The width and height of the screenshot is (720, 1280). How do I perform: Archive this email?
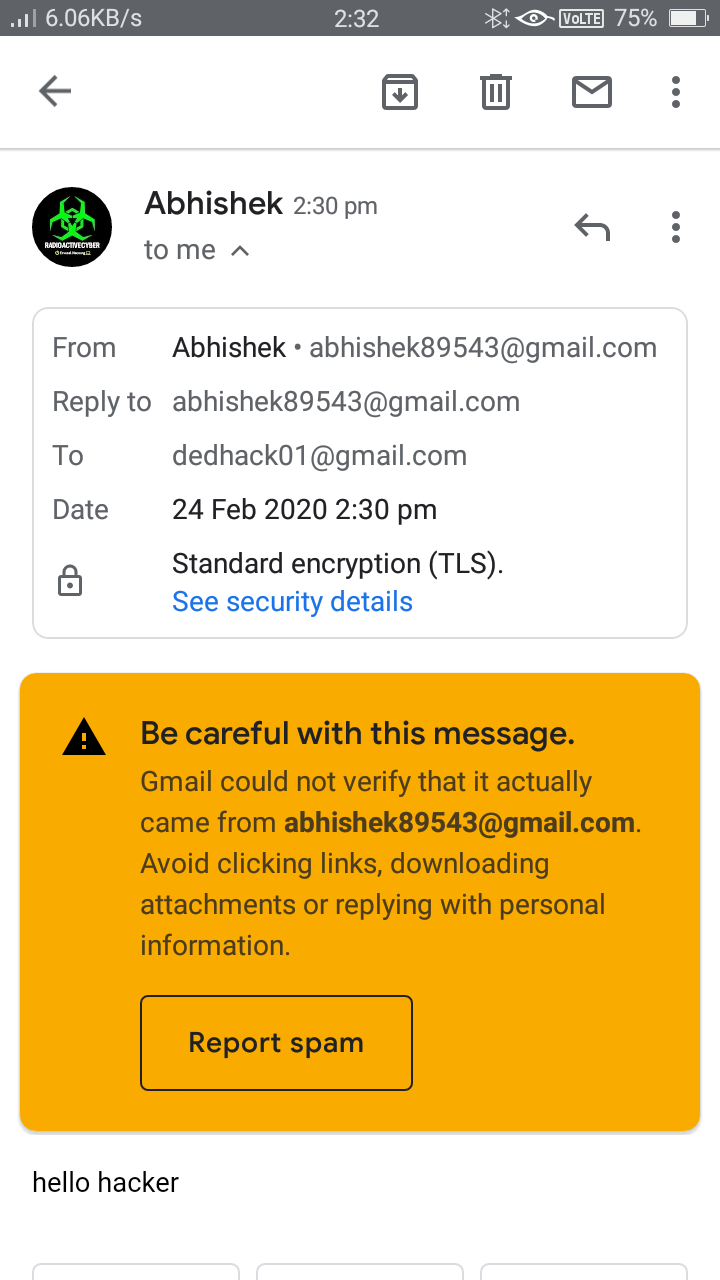tap(400, 92)
